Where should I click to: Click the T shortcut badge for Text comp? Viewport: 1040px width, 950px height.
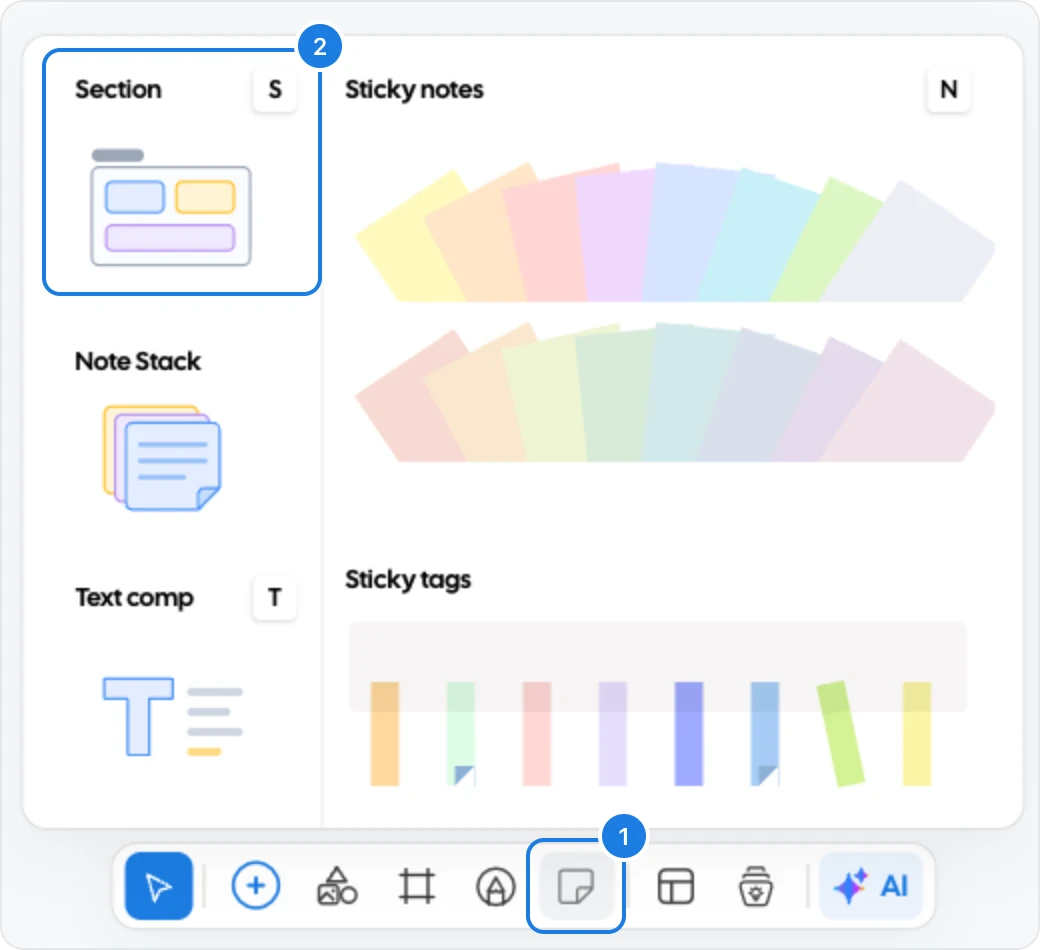point(275,598)
